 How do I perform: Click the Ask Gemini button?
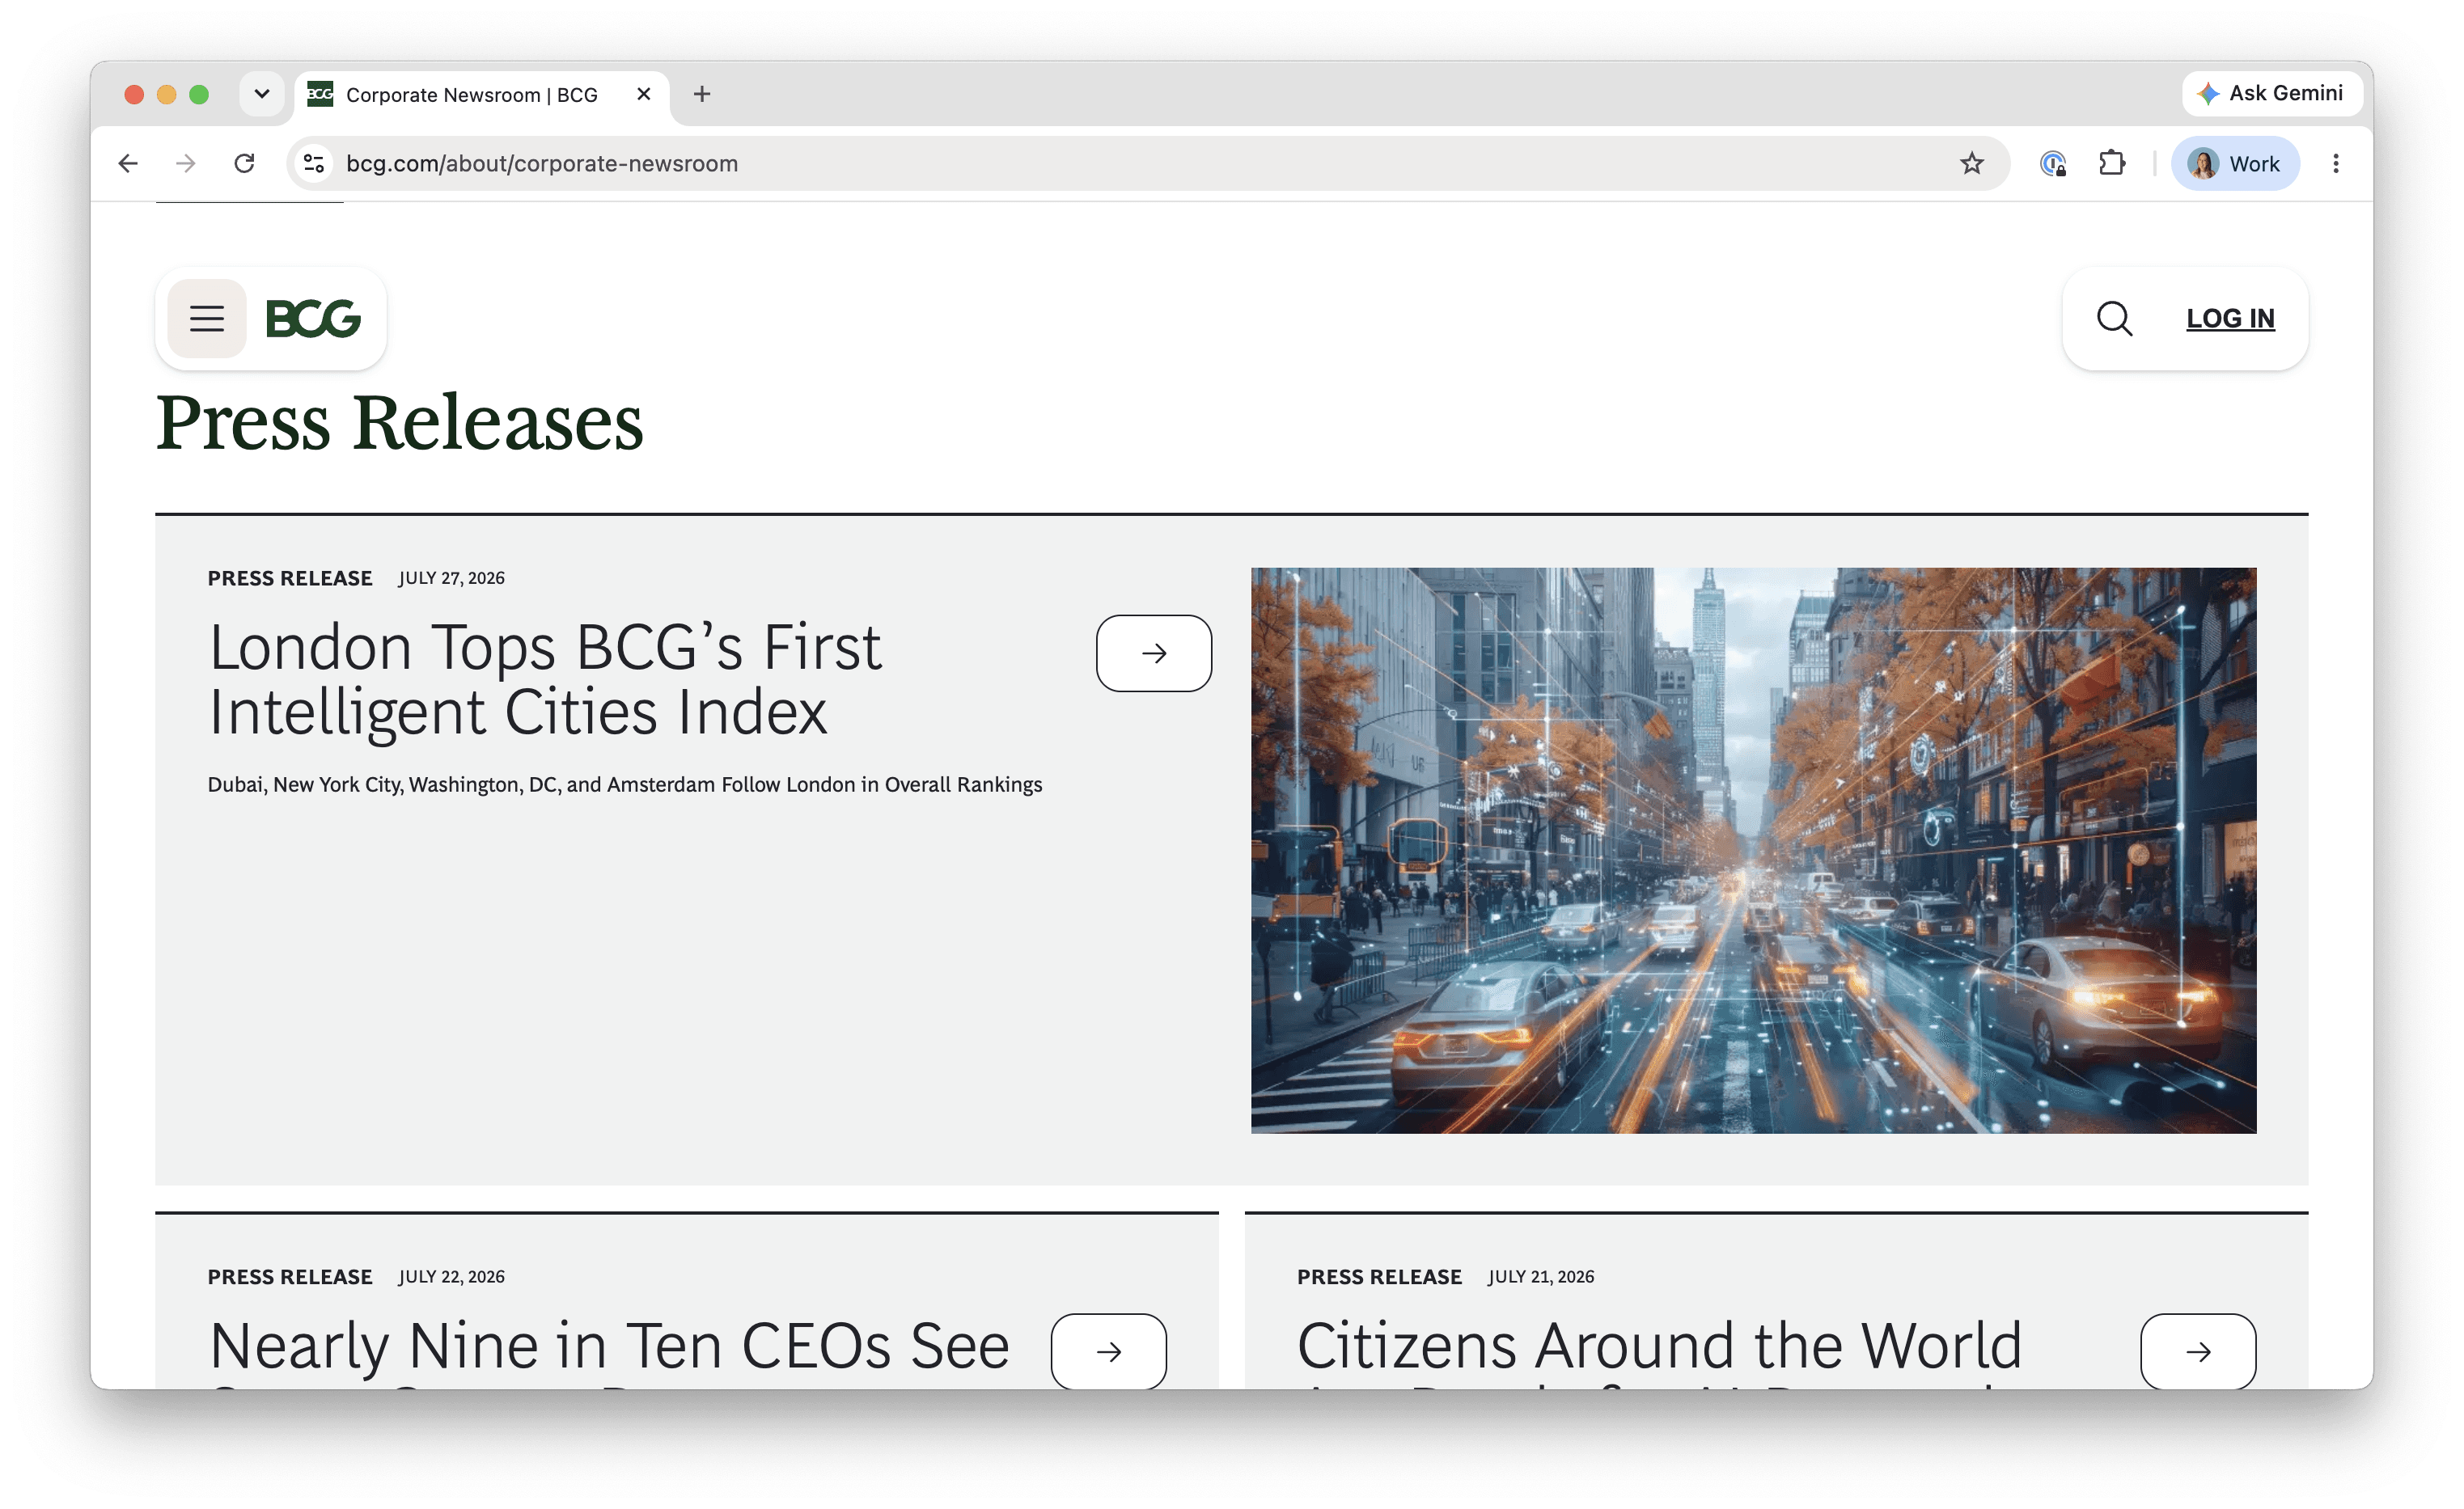tap(2271, 93)
